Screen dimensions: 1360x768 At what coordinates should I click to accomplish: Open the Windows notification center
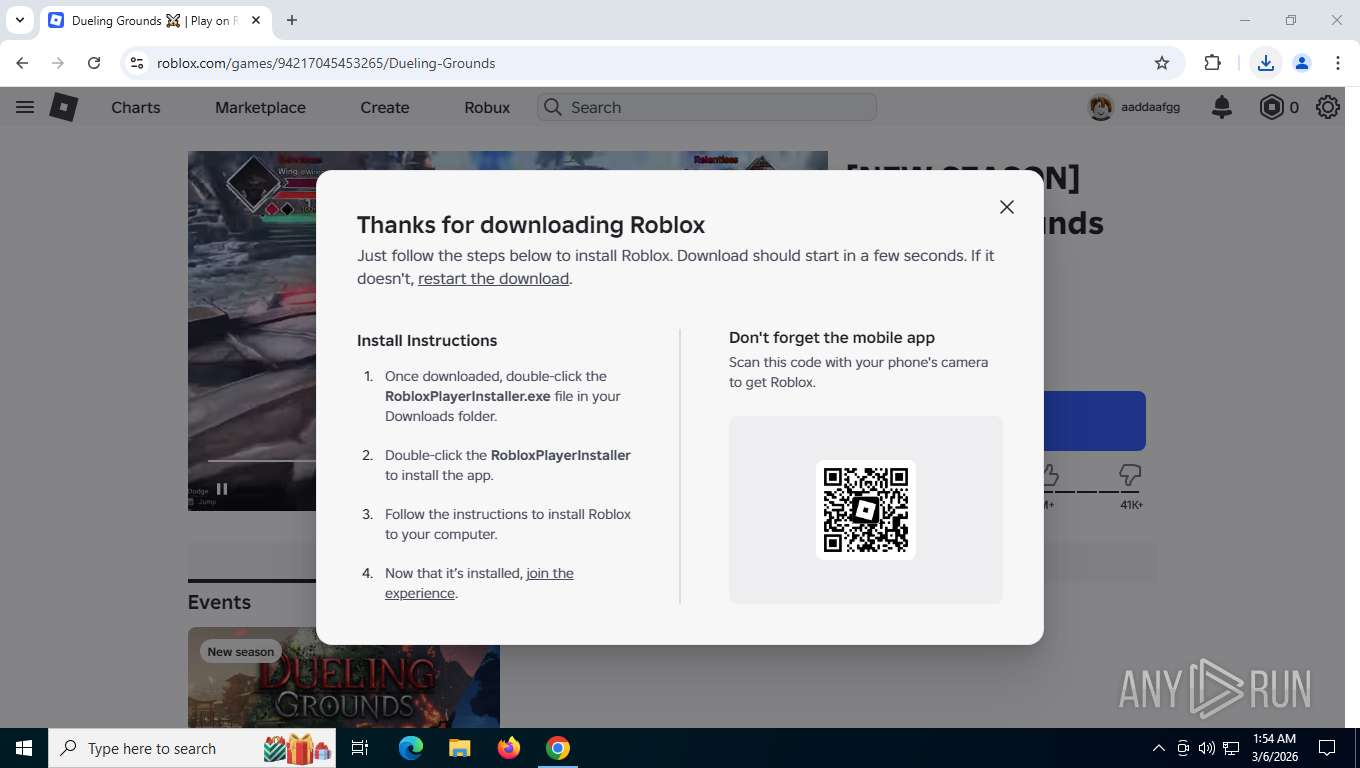[1327, 748]
